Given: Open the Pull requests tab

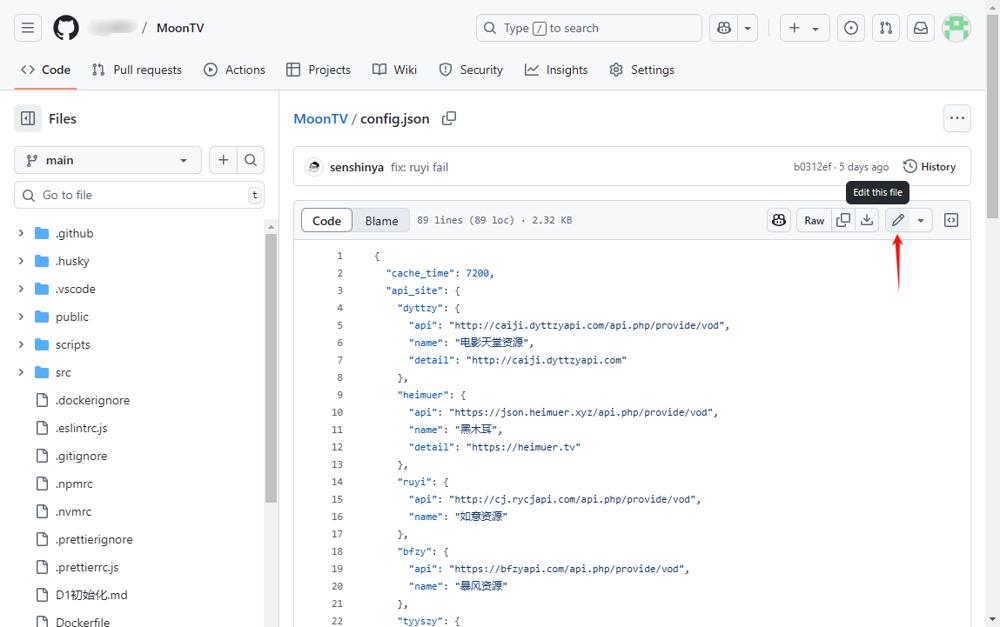Looking at the screenshot, I should point(137,70).
